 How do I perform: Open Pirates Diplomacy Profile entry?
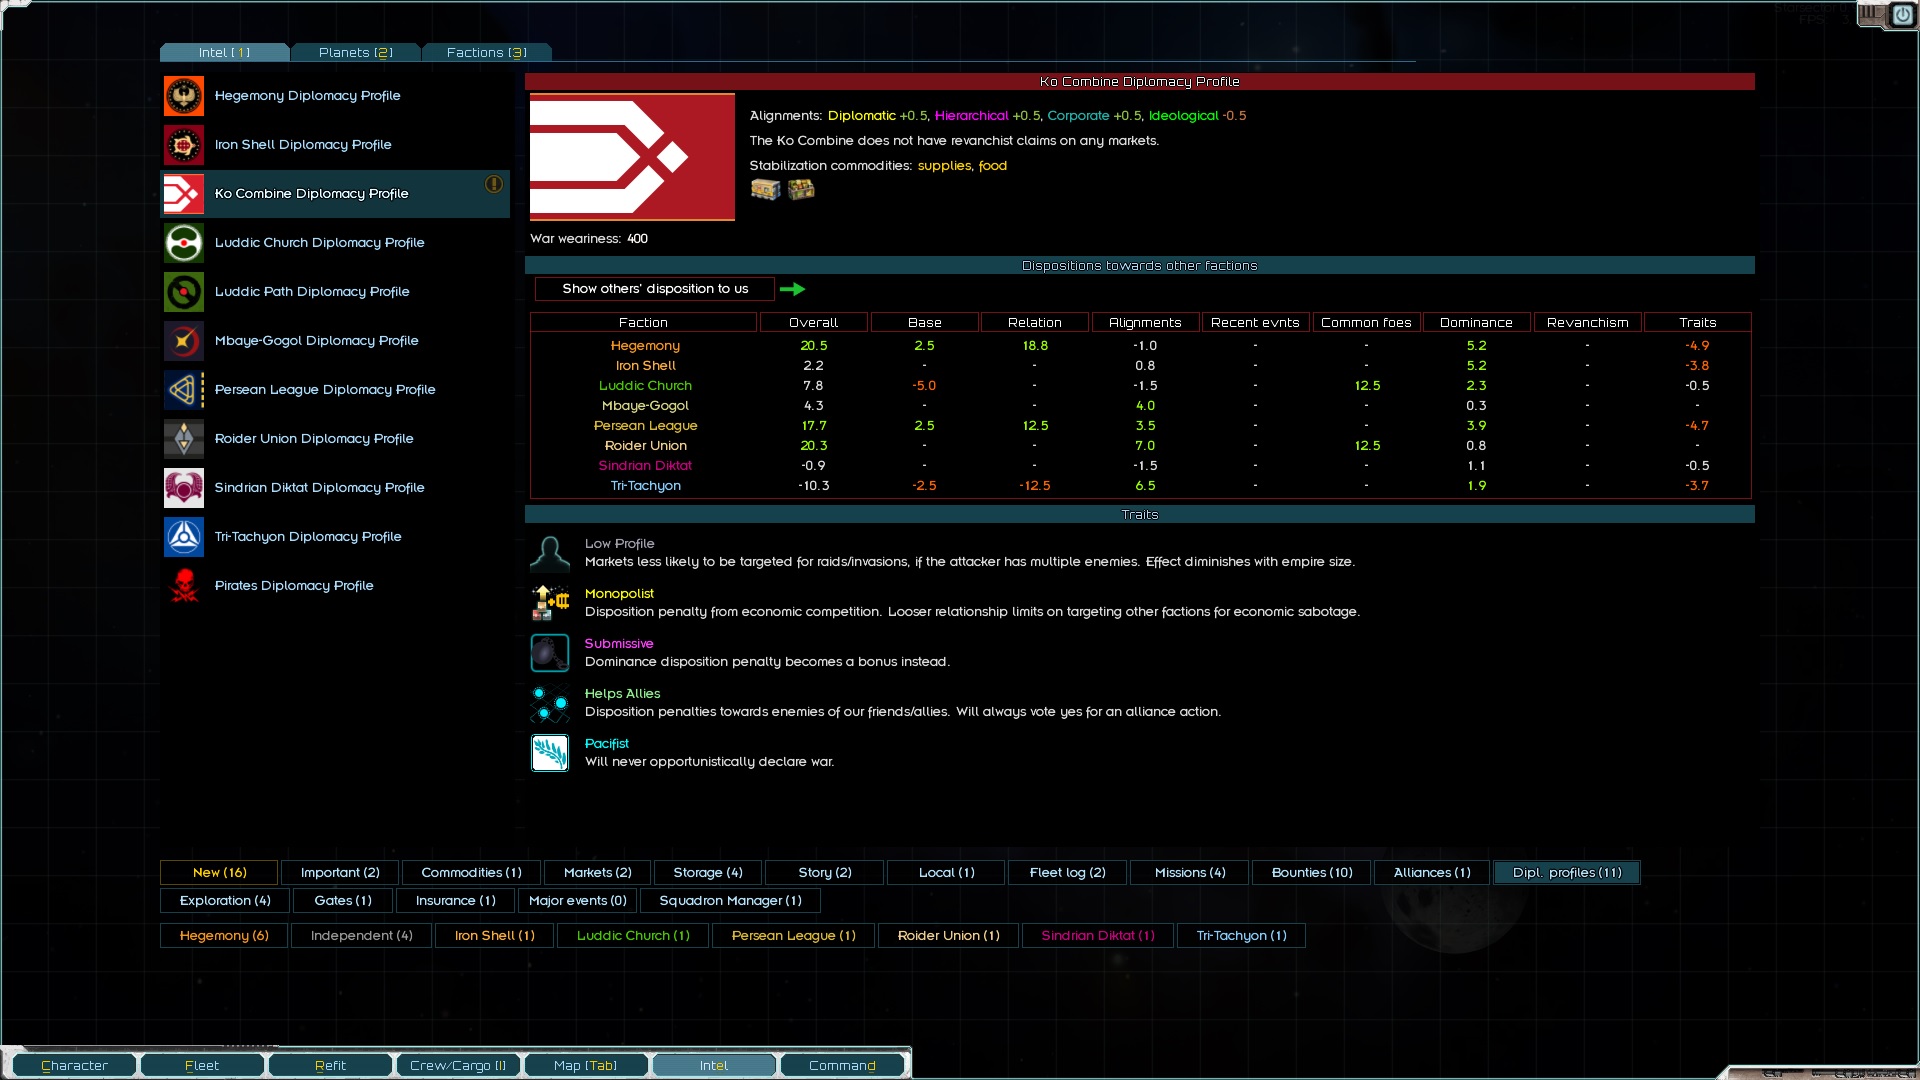point(335,586)
